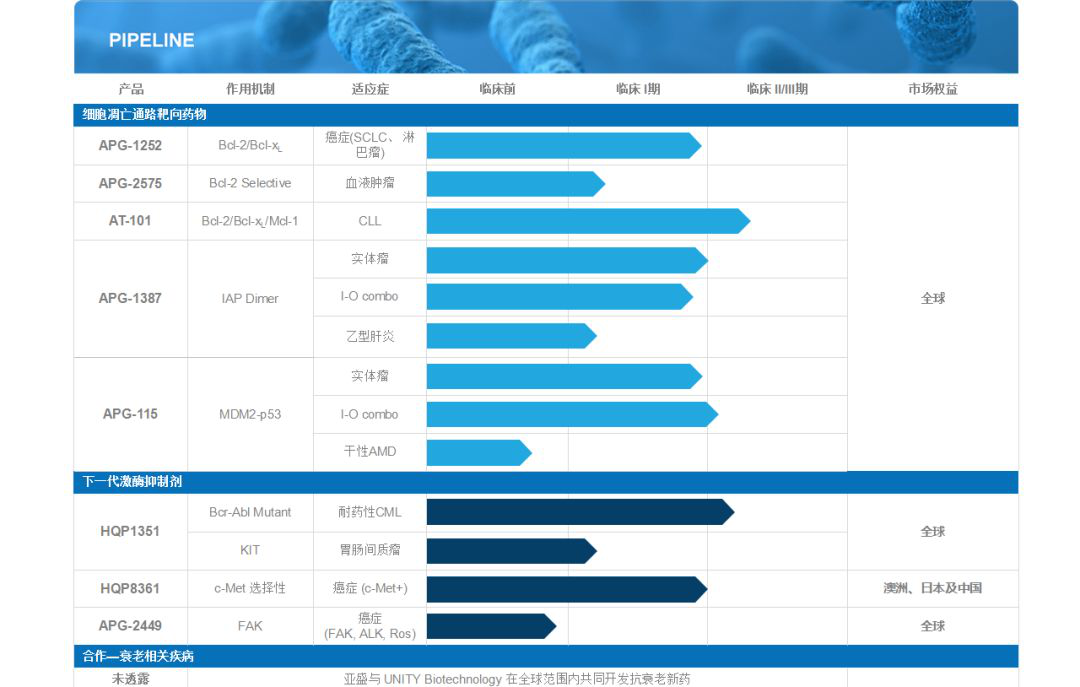The height and width of the screenshot is (687, 1080).
Task: Click the IAP Dimer mechanism cell
Action: 250,298
